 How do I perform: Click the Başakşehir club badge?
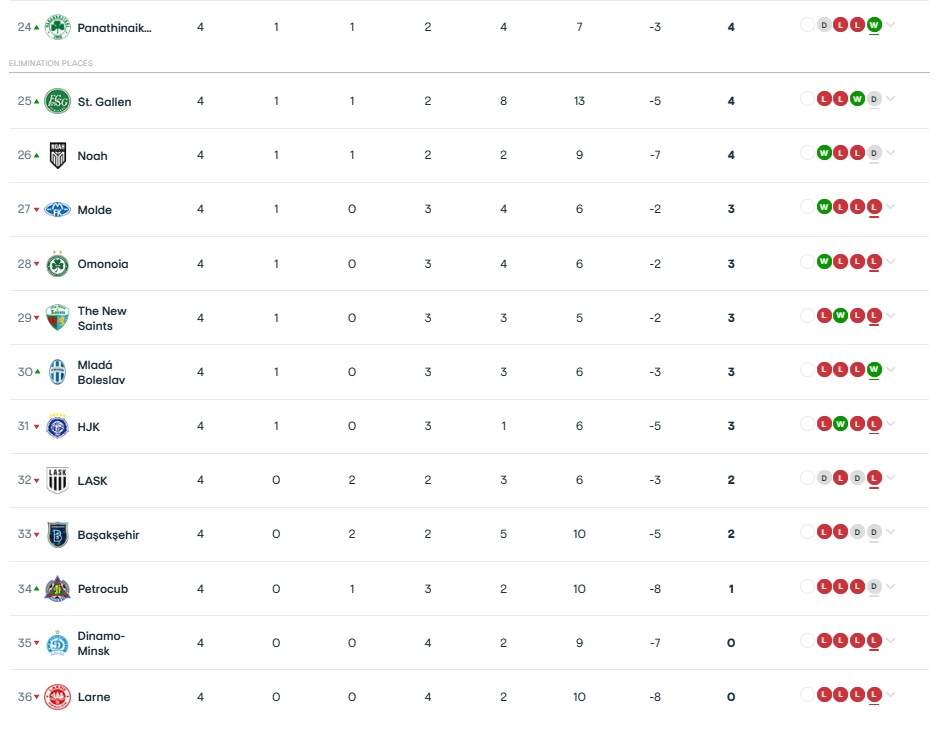pos(58,535)
